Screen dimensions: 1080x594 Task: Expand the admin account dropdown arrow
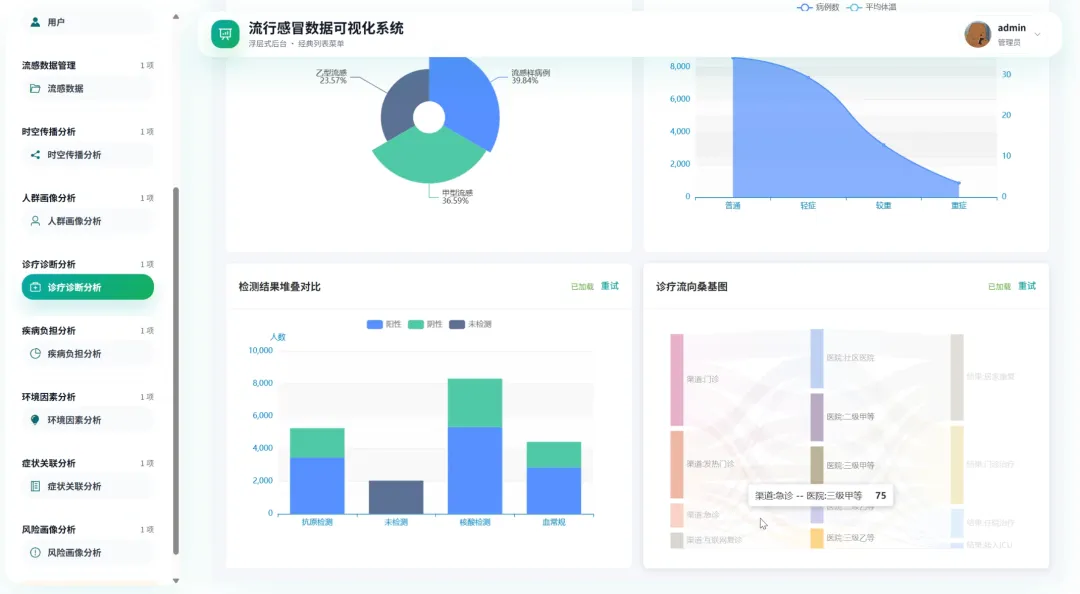(x=1037, y=34)
